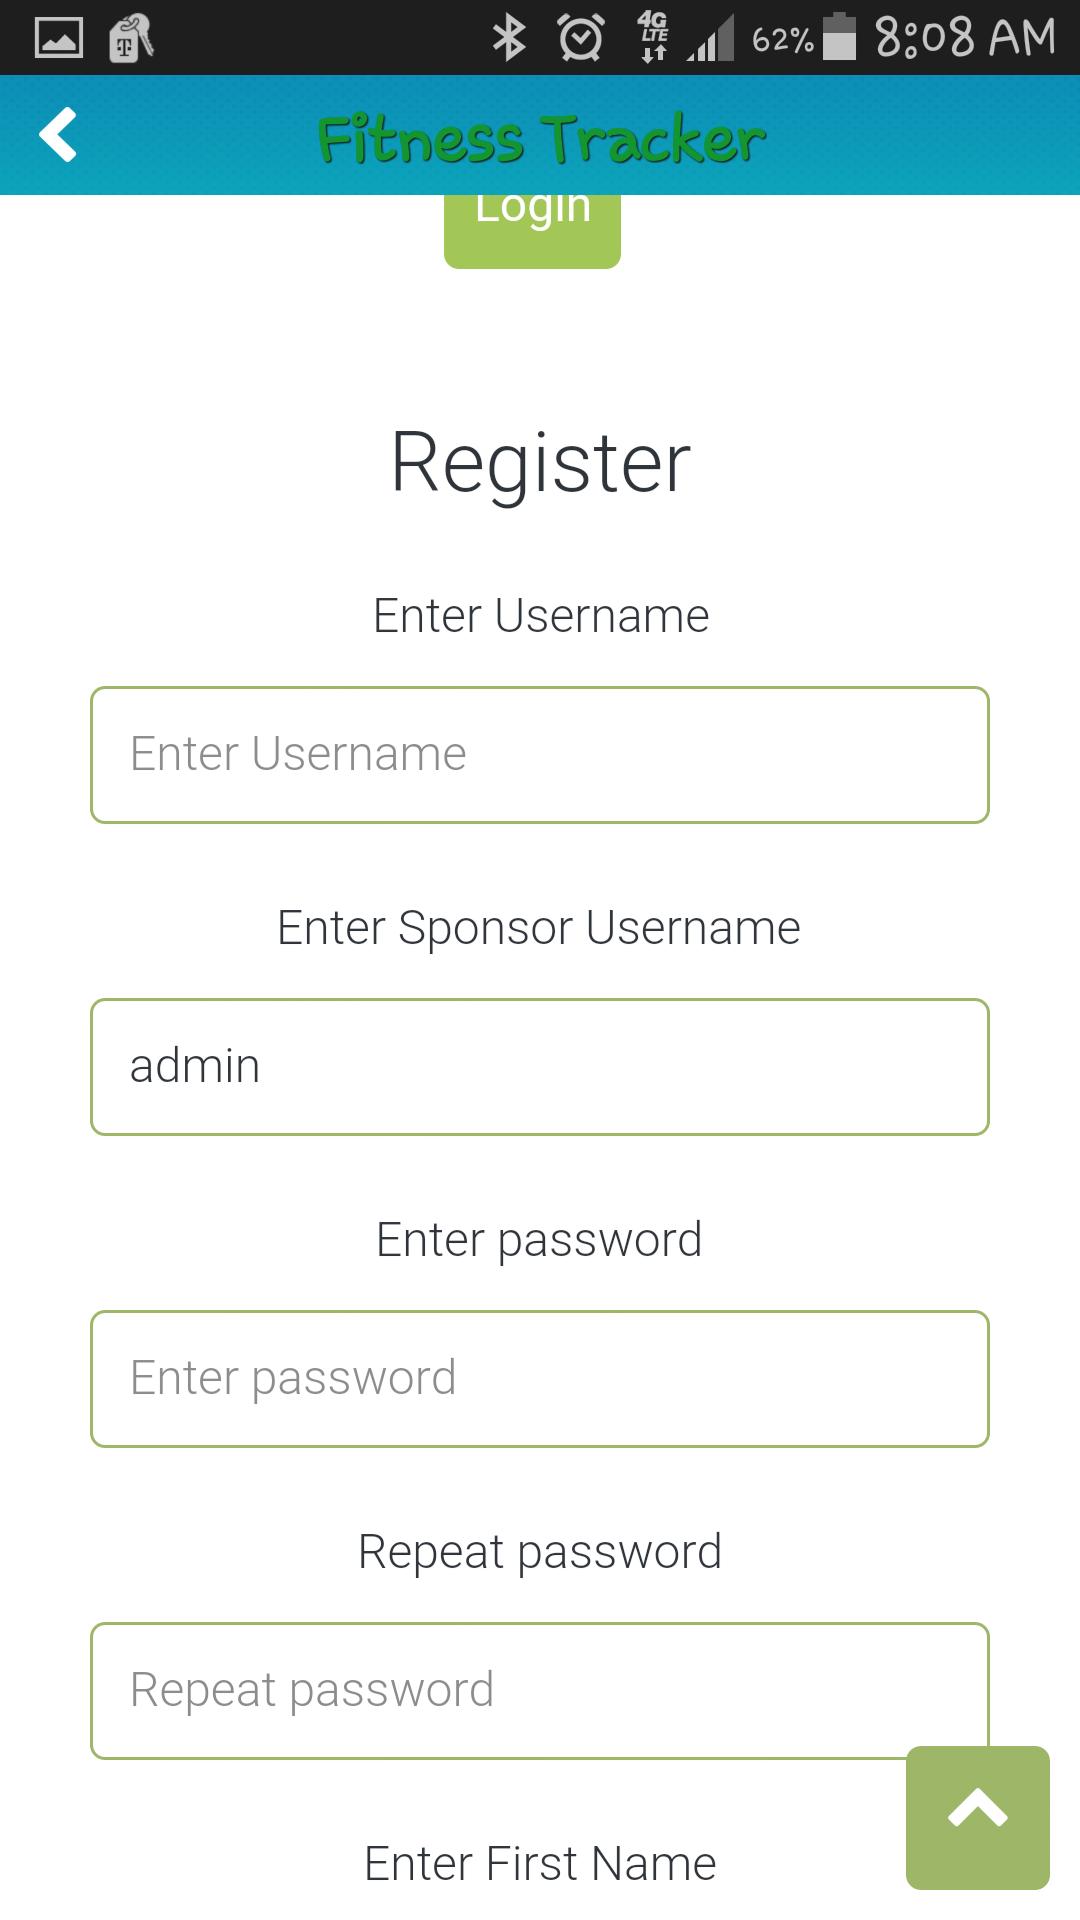This screenshot has width=1080, height=1920.
Task: Tap the battery level icon
Action: pos(839,38)
